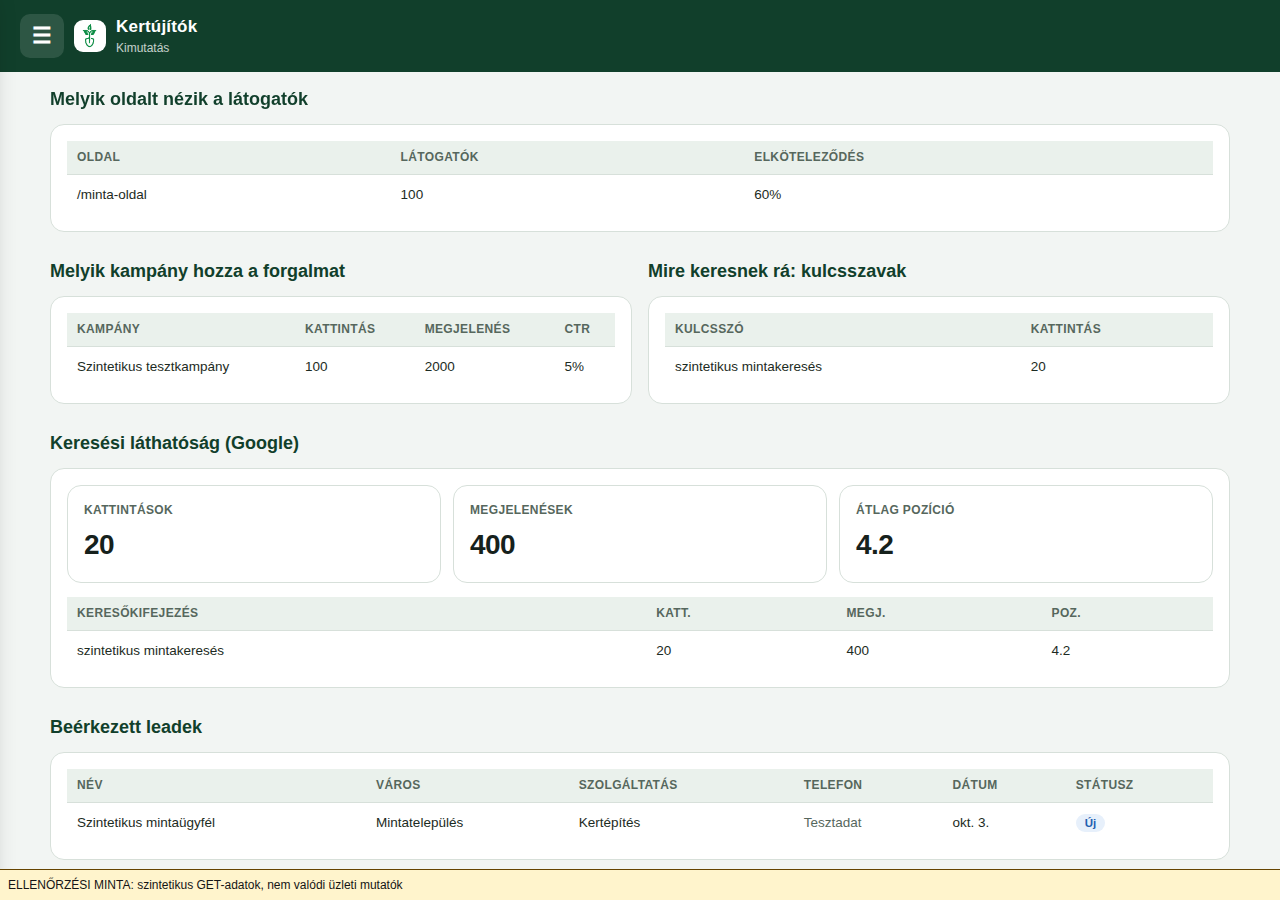Click the "Kertújítók" app title
The width and height of the screenshot is (1280, 900).
click(157, 27)
